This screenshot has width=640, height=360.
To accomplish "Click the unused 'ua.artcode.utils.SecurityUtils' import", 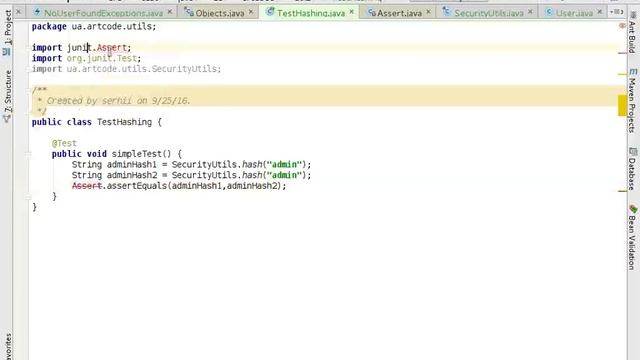I will point(142,69).
